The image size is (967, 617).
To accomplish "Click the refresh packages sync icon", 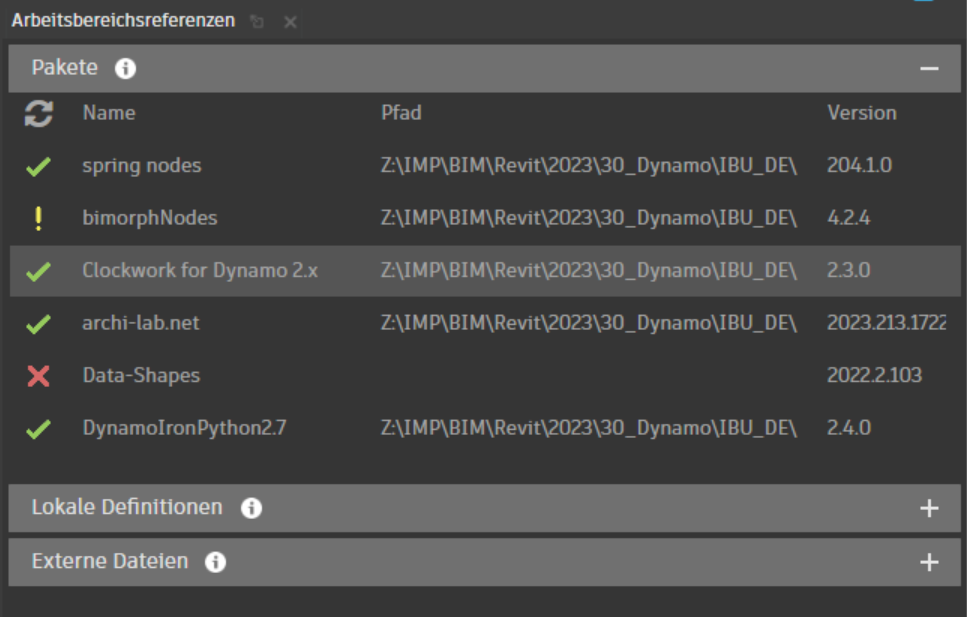I will click(39, 113).
